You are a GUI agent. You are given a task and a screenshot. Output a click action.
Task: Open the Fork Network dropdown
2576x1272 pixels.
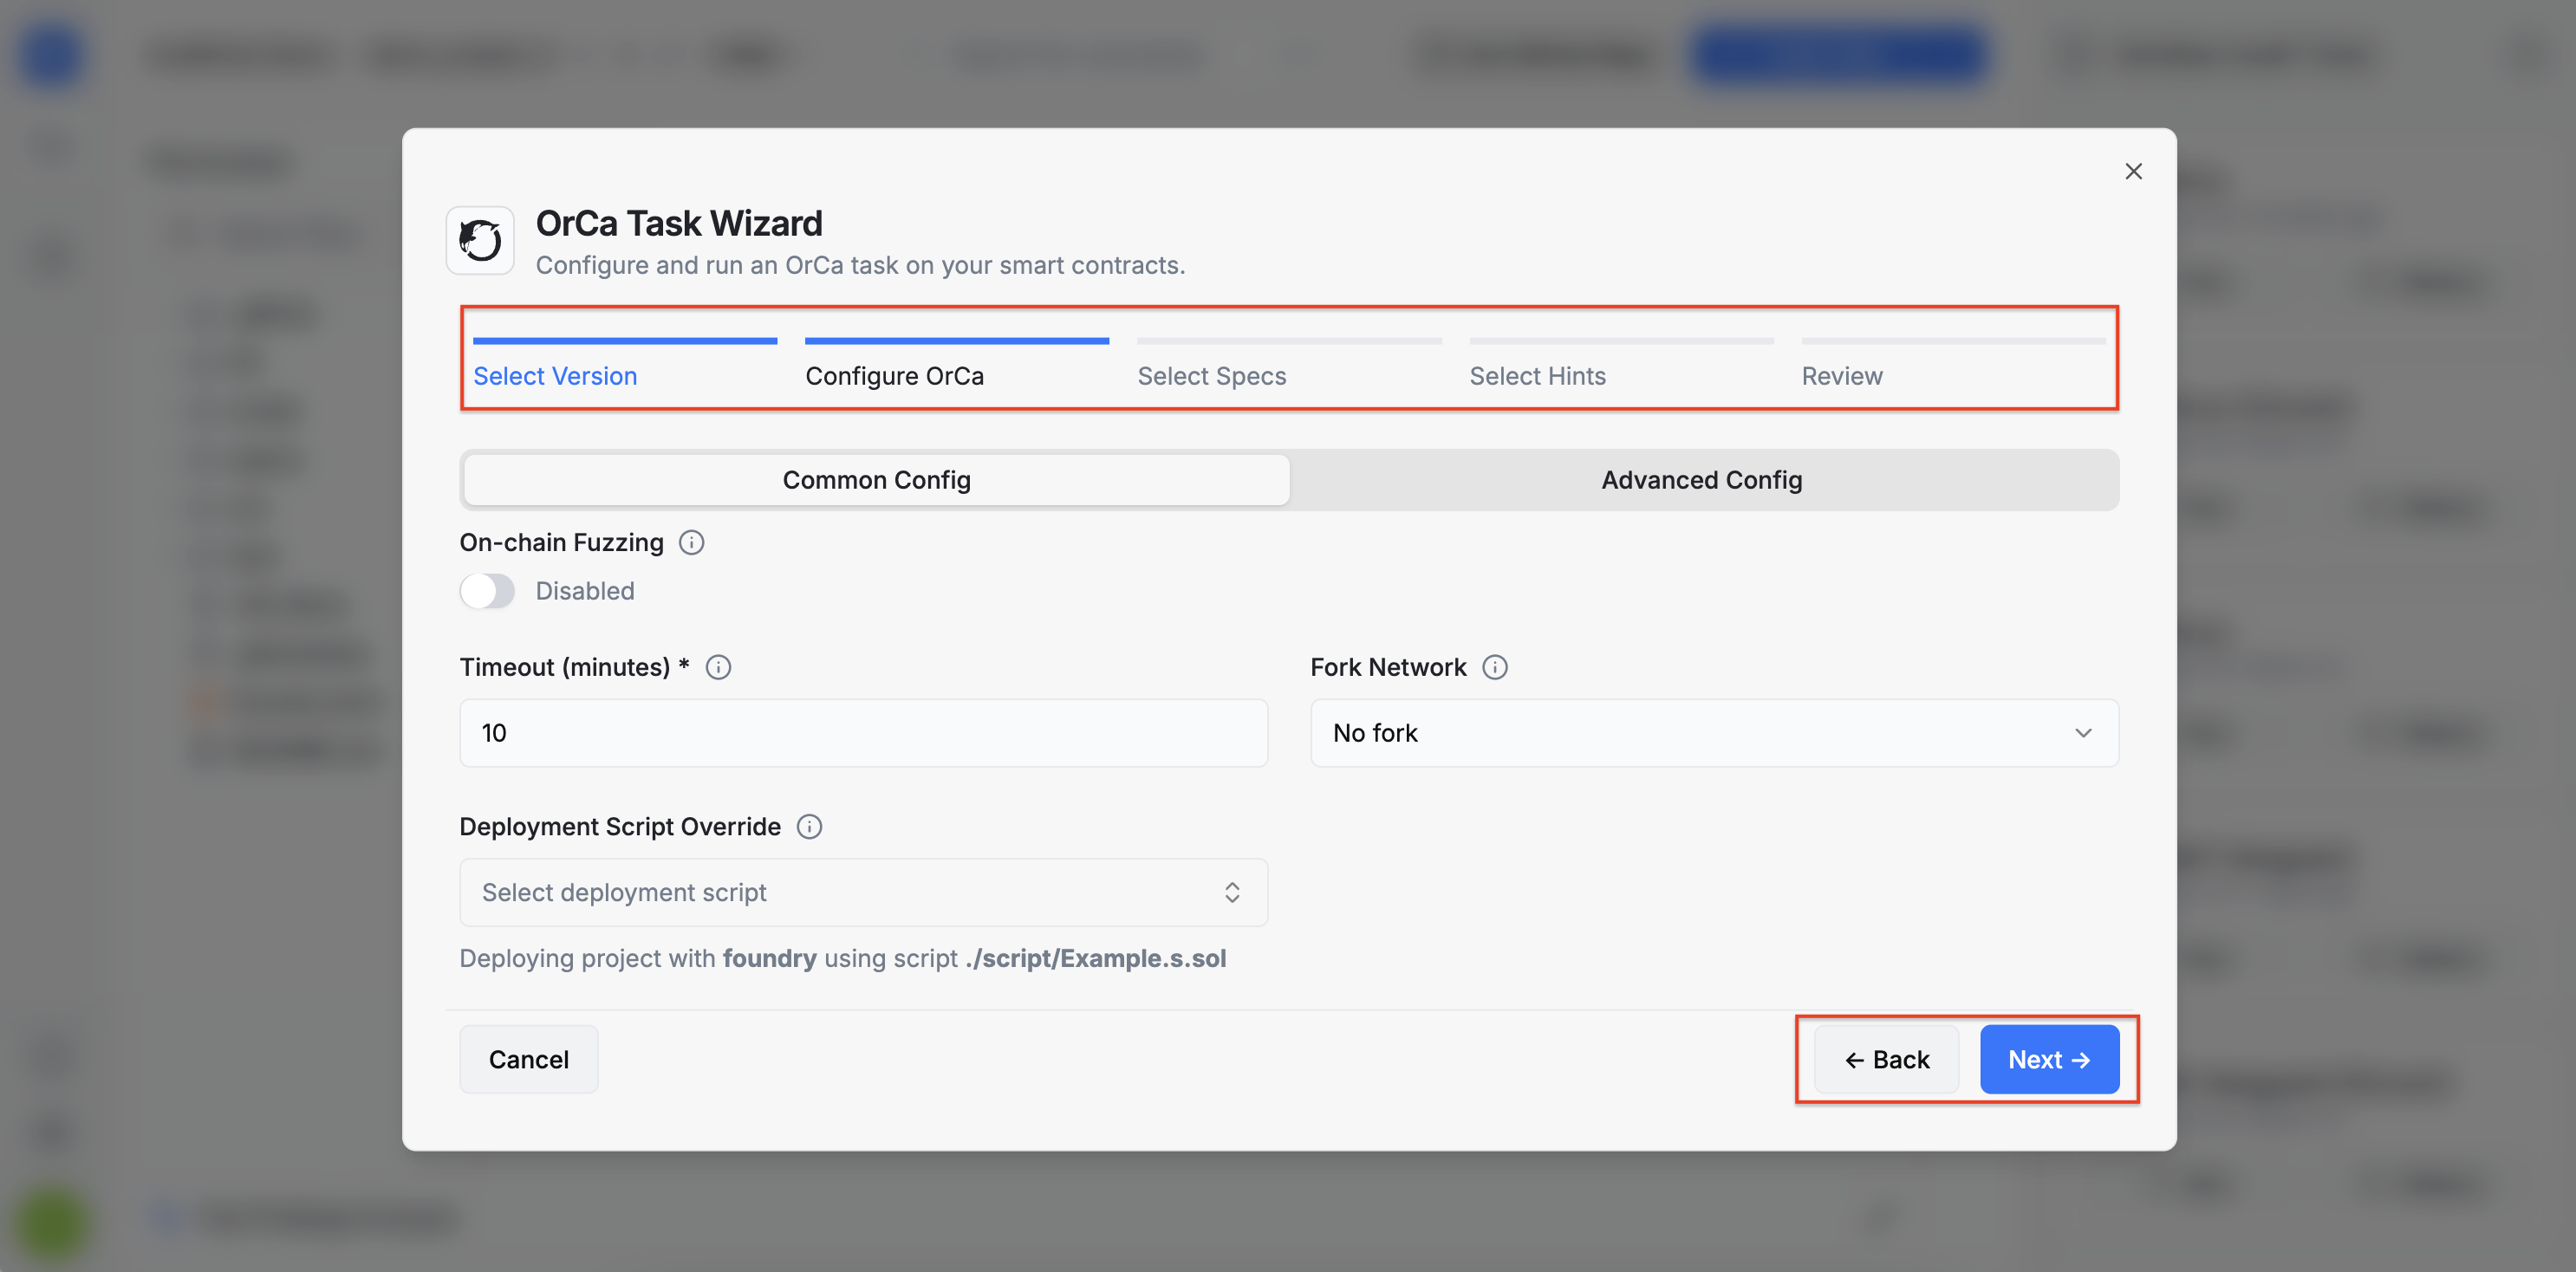coord(1714,733)
